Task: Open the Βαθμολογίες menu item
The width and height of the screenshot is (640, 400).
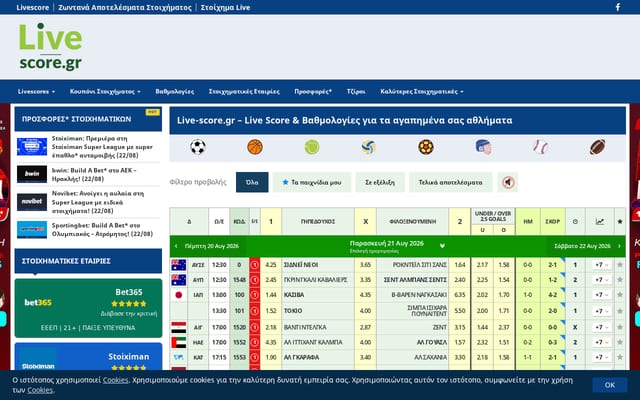Action: point(175,91)
